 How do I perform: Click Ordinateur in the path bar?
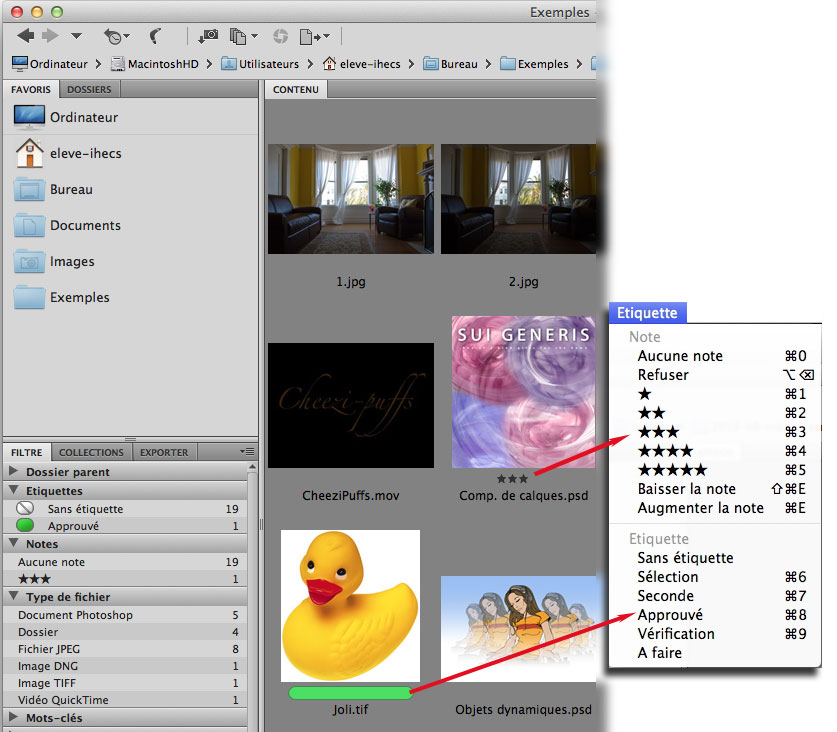(x=50, y=64)
